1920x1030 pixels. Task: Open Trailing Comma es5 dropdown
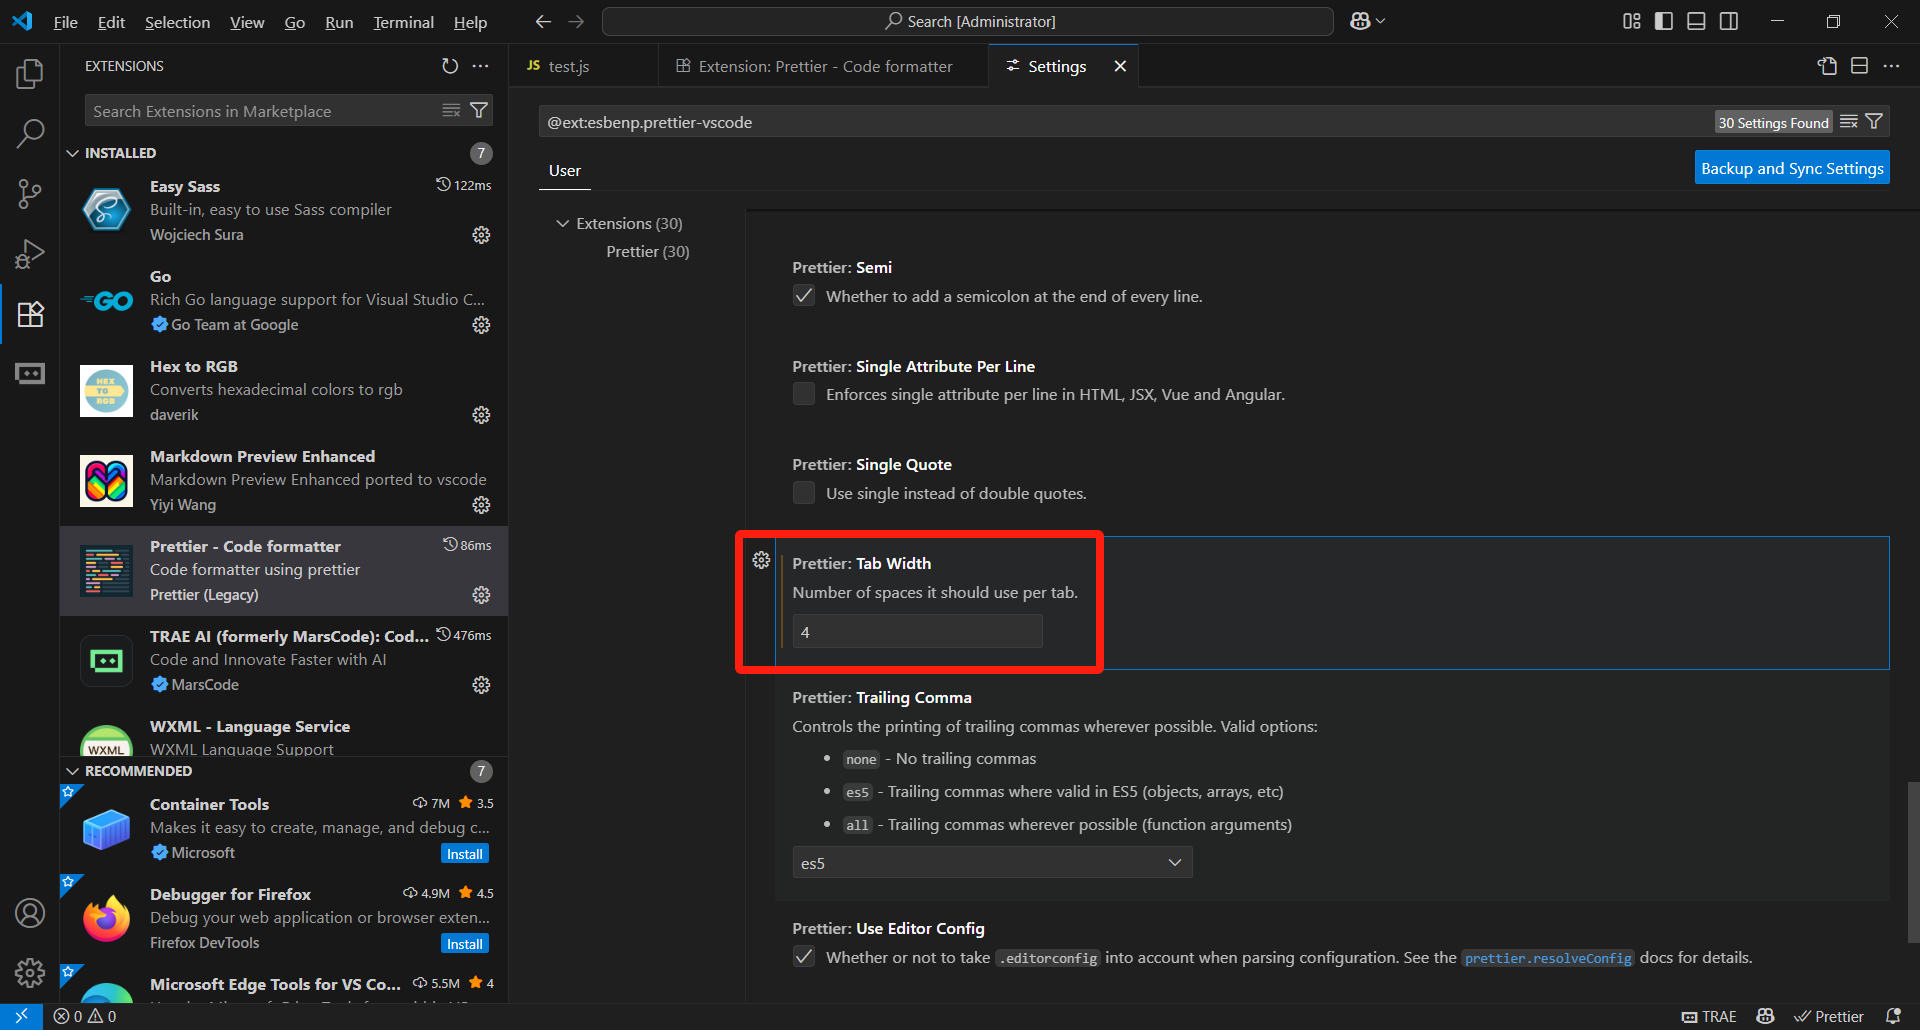coord(992,862)
